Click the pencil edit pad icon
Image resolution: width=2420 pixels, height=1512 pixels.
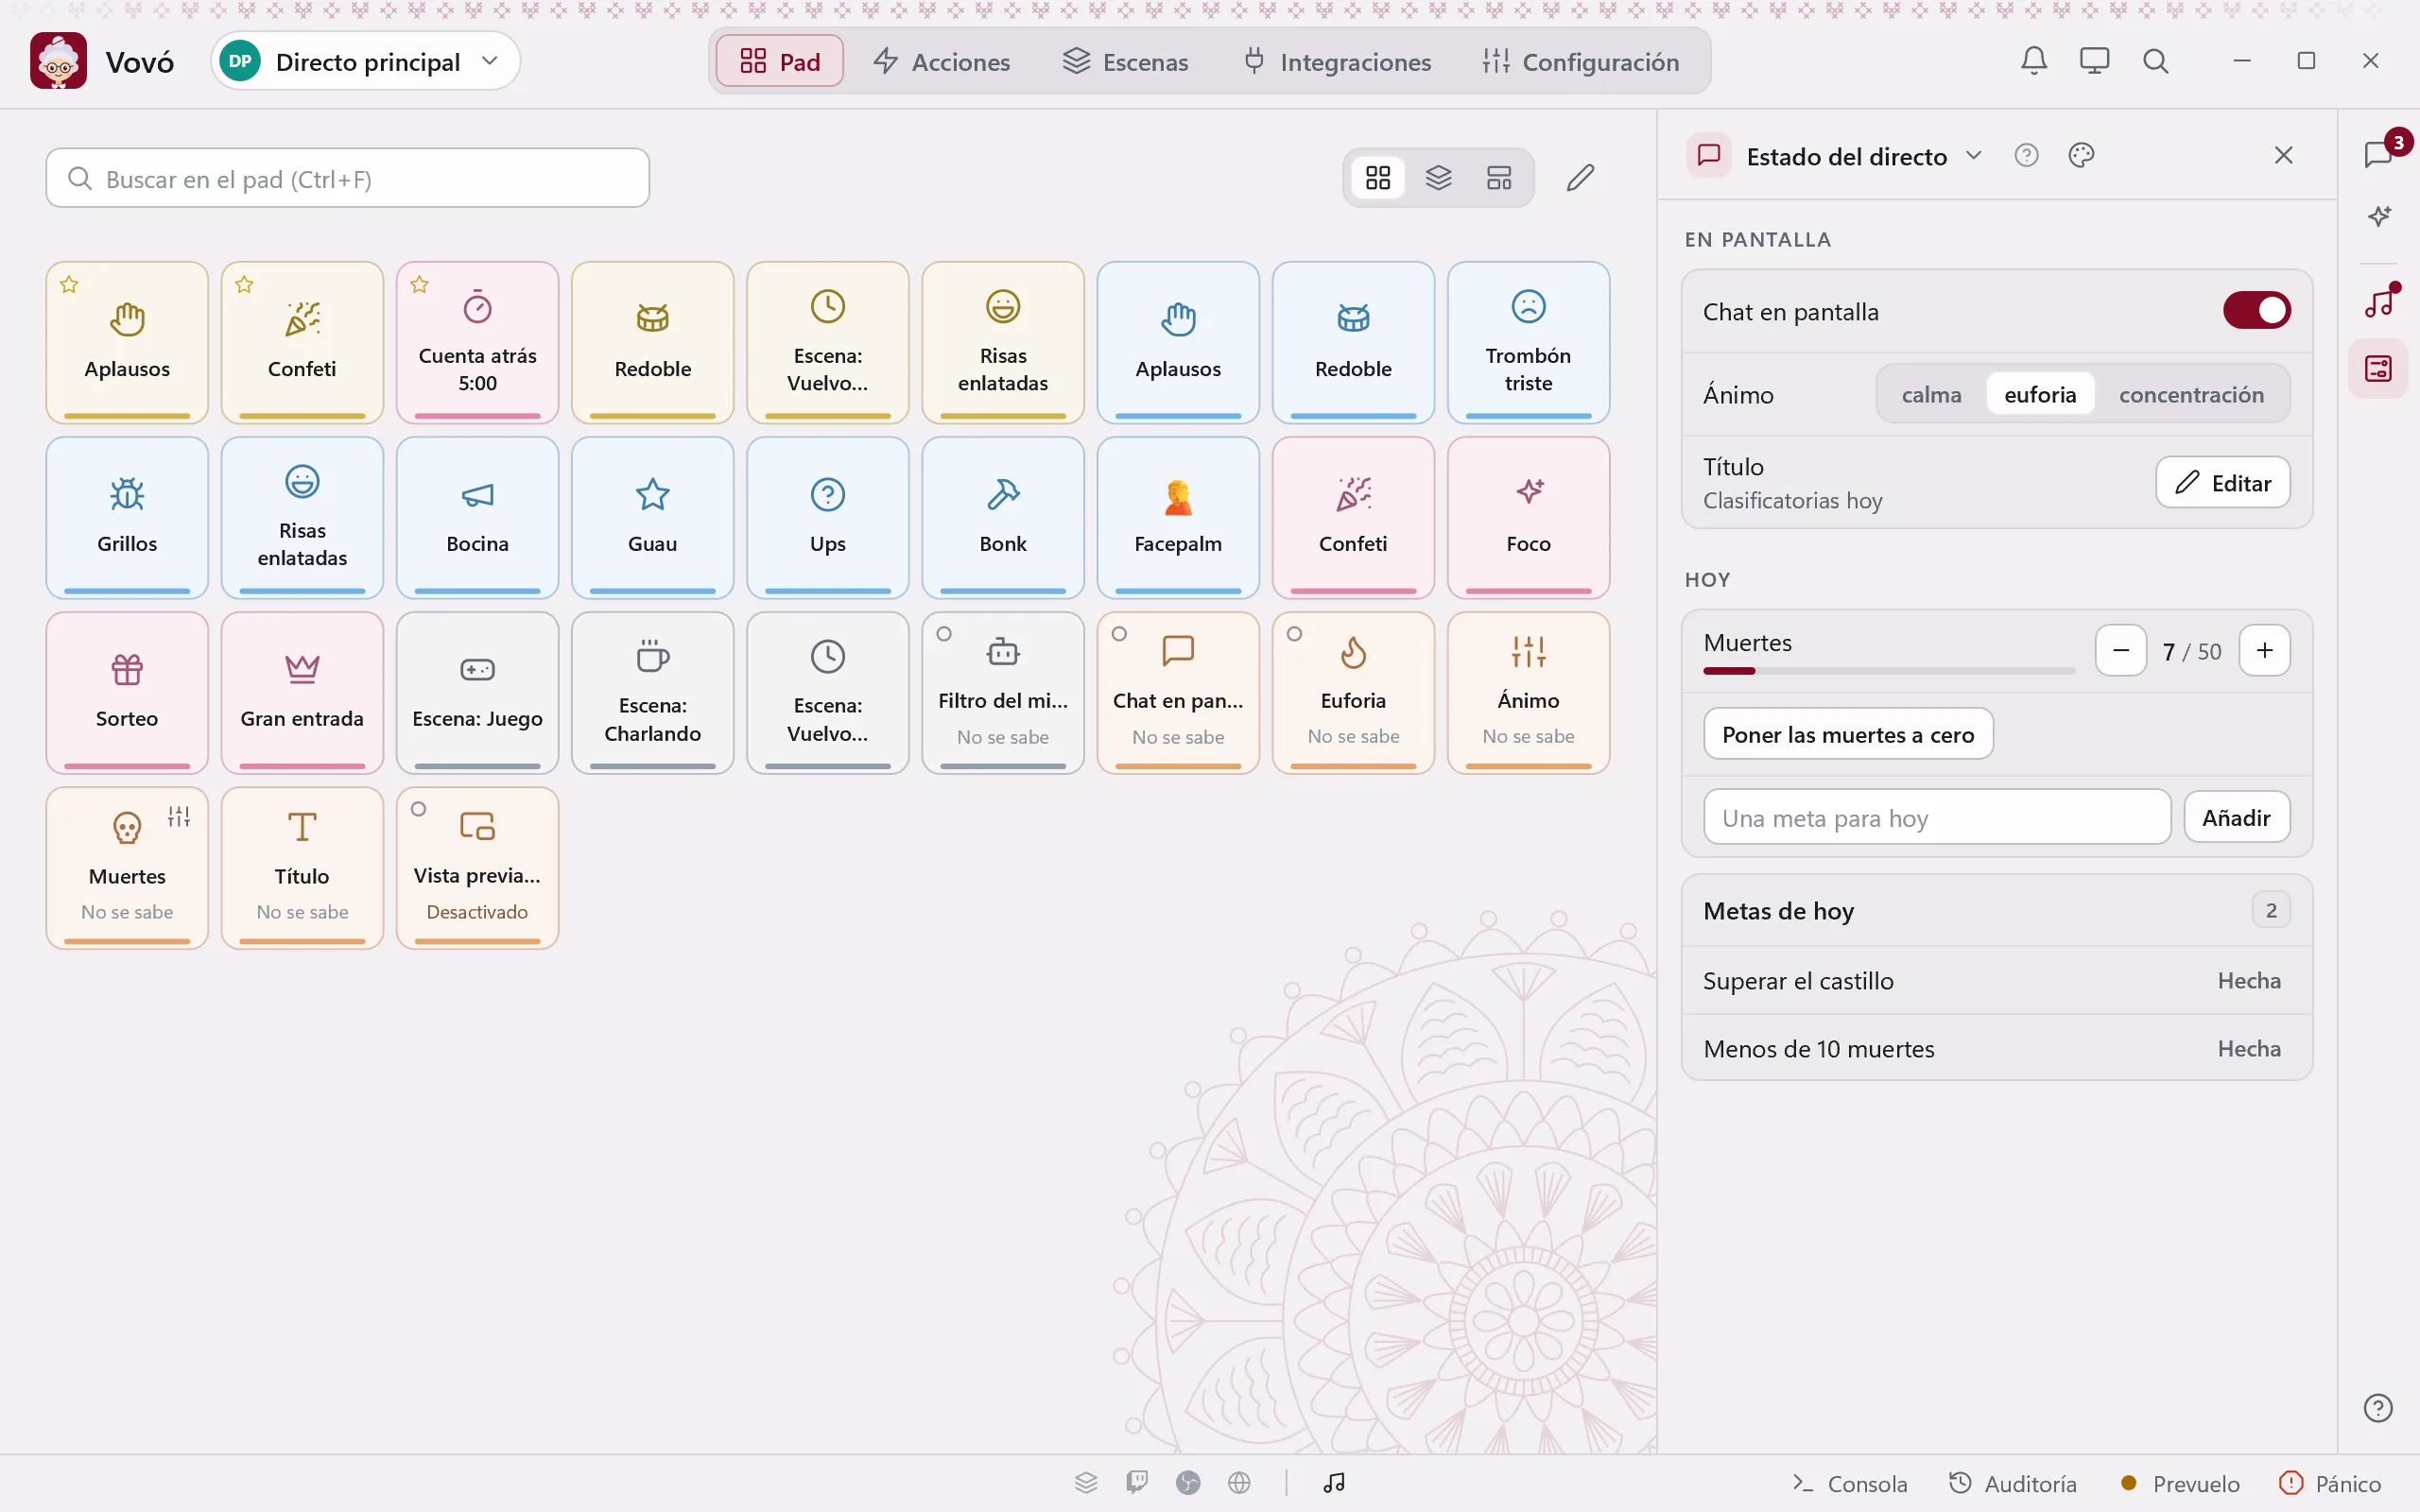[1580, 178]
